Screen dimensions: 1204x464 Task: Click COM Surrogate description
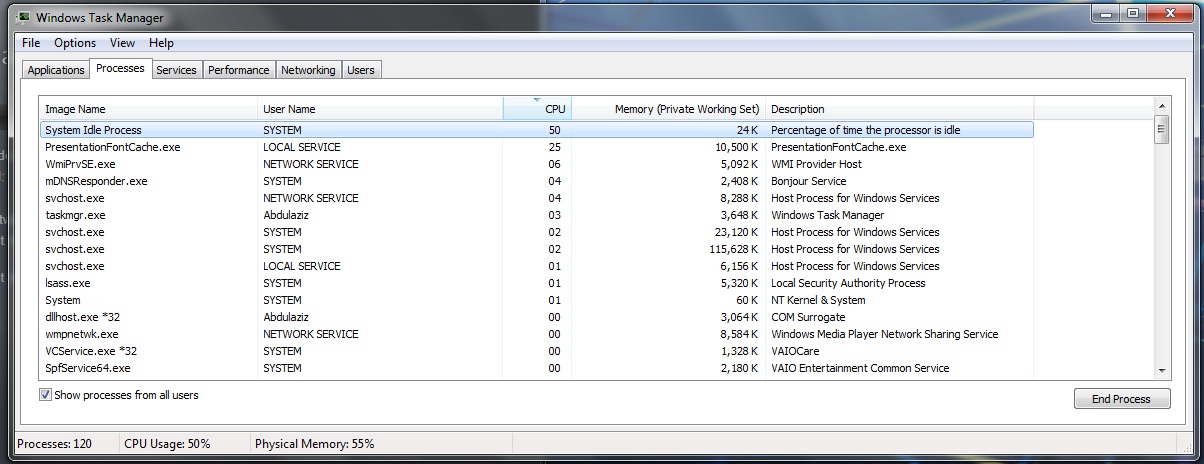click(808, 317)
